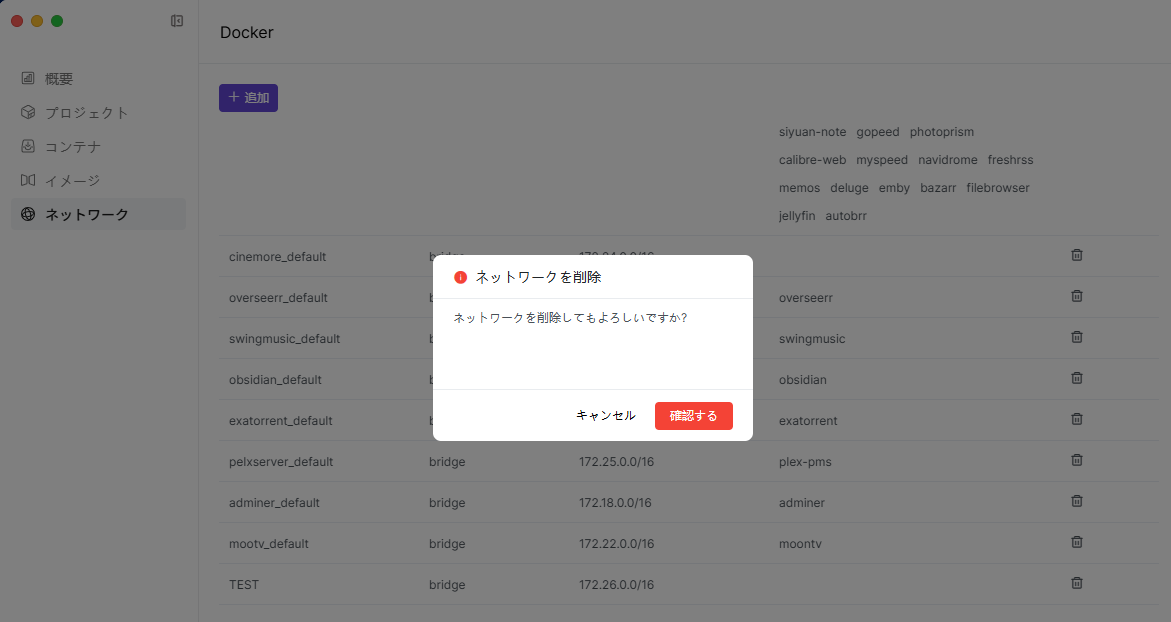Open イメージ images section
The height and width of the screenshot is (622, 1171).
(72, 181)
